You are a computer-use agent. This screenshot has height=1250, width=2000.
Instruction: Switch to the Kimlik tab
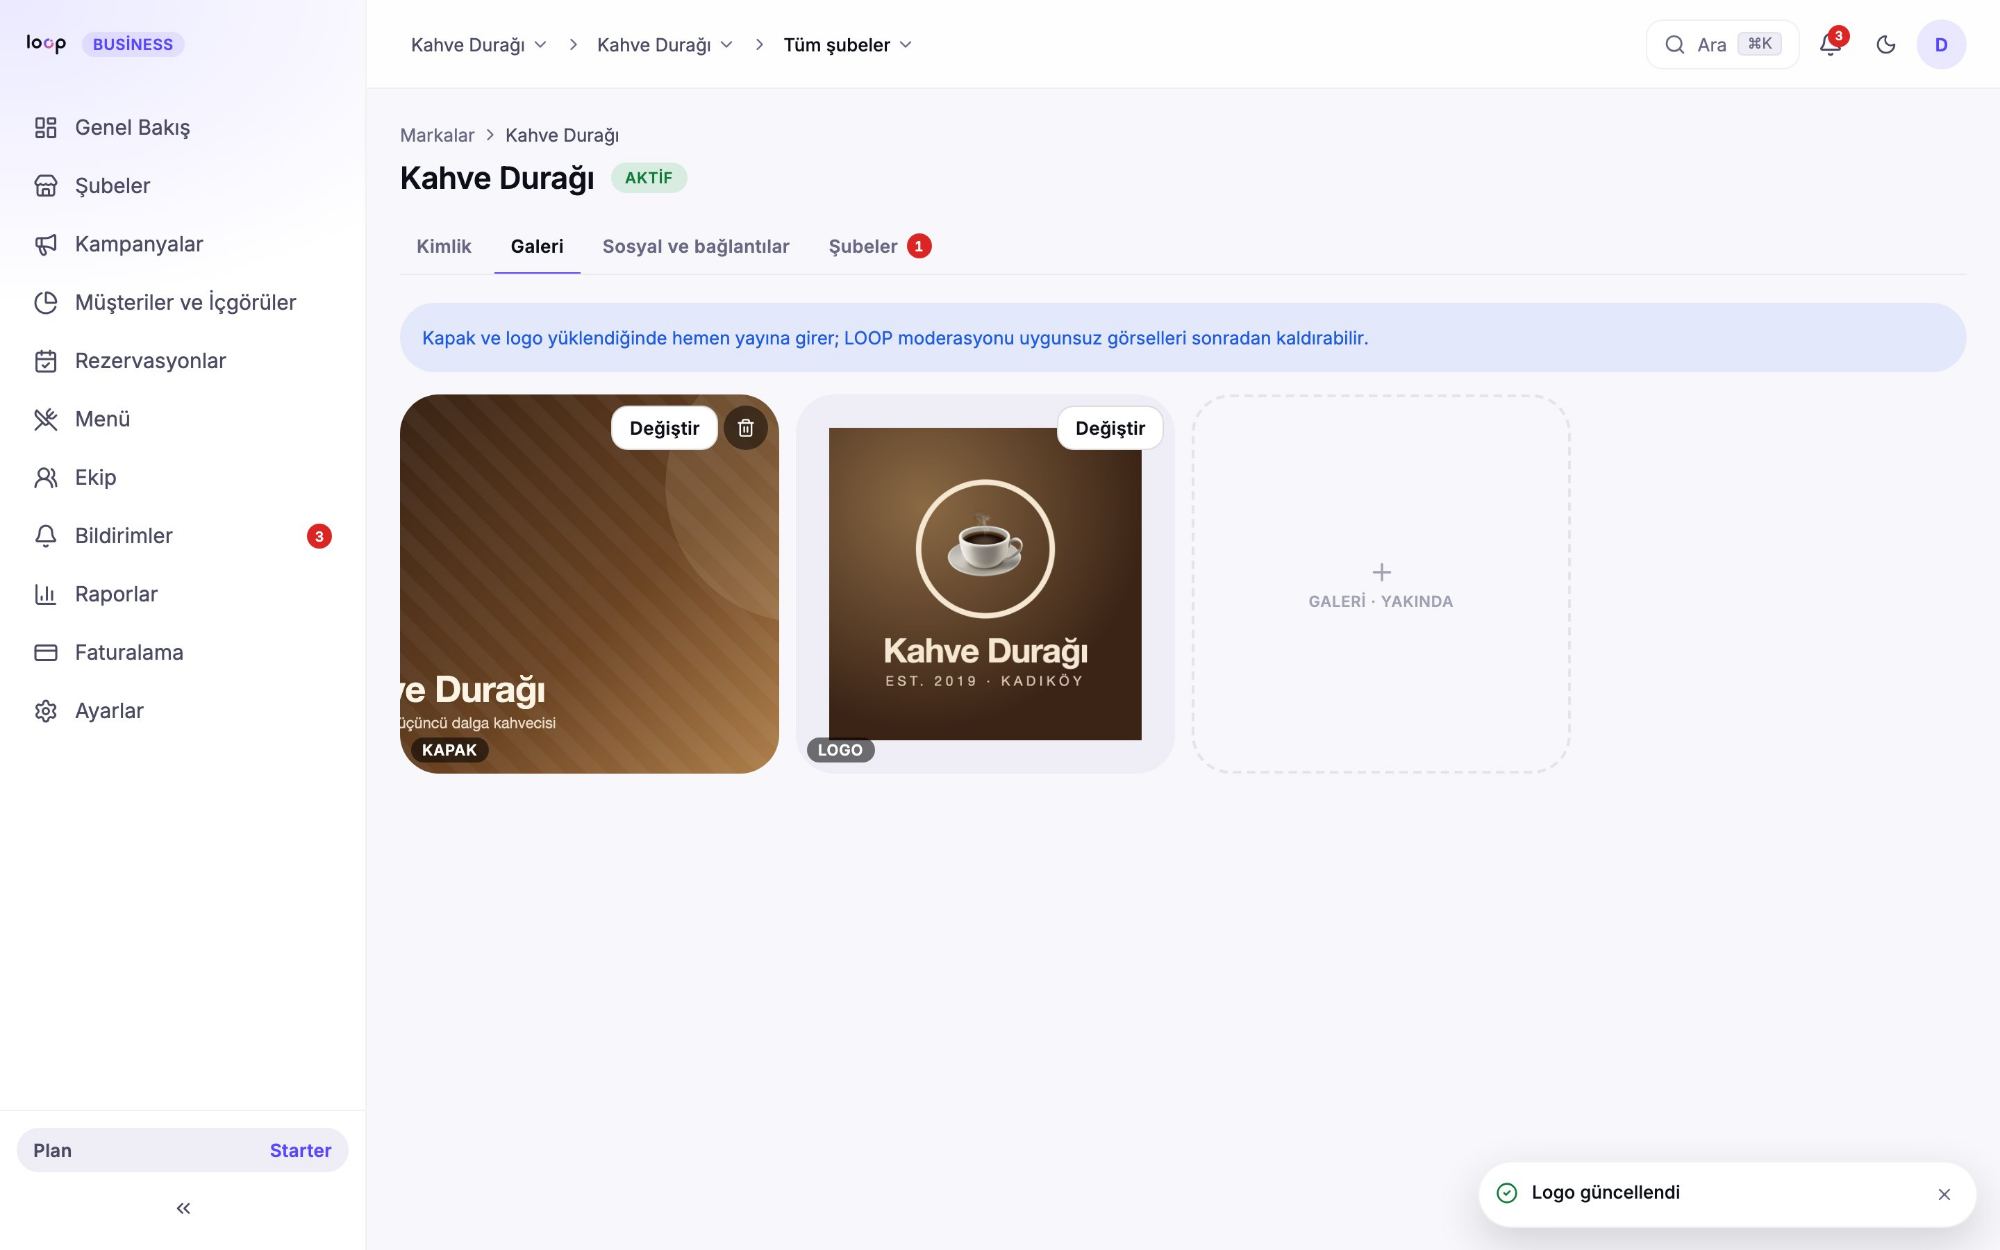click(x=444, y=246)
